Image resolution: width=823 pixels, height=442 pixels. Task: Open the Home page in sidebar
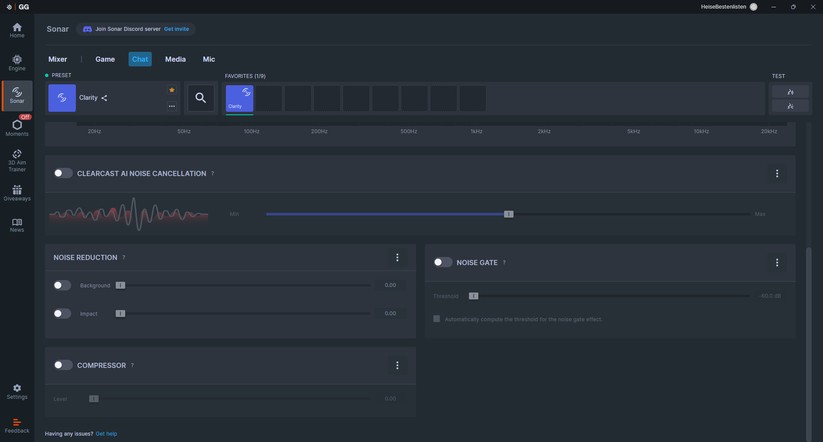tap(17, 30)
